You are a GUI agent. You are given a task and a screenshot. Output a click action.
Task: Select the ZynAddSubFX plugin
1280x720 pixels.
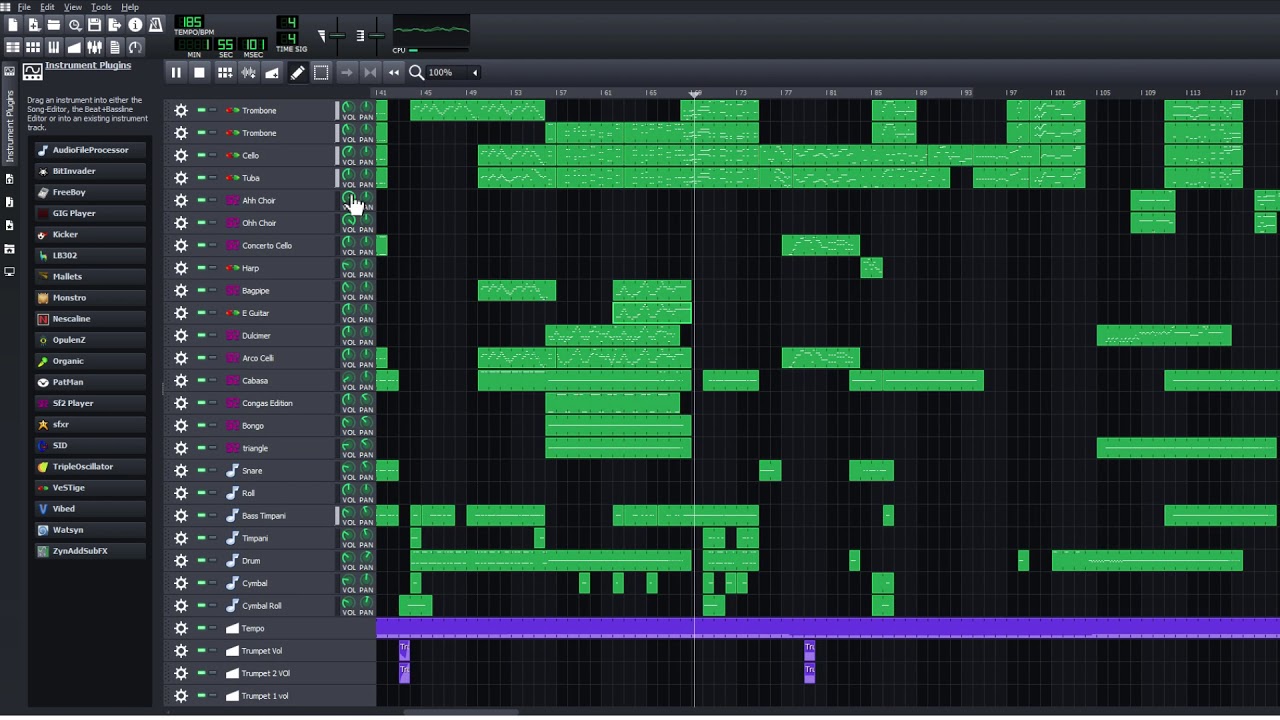pos(89,551)
